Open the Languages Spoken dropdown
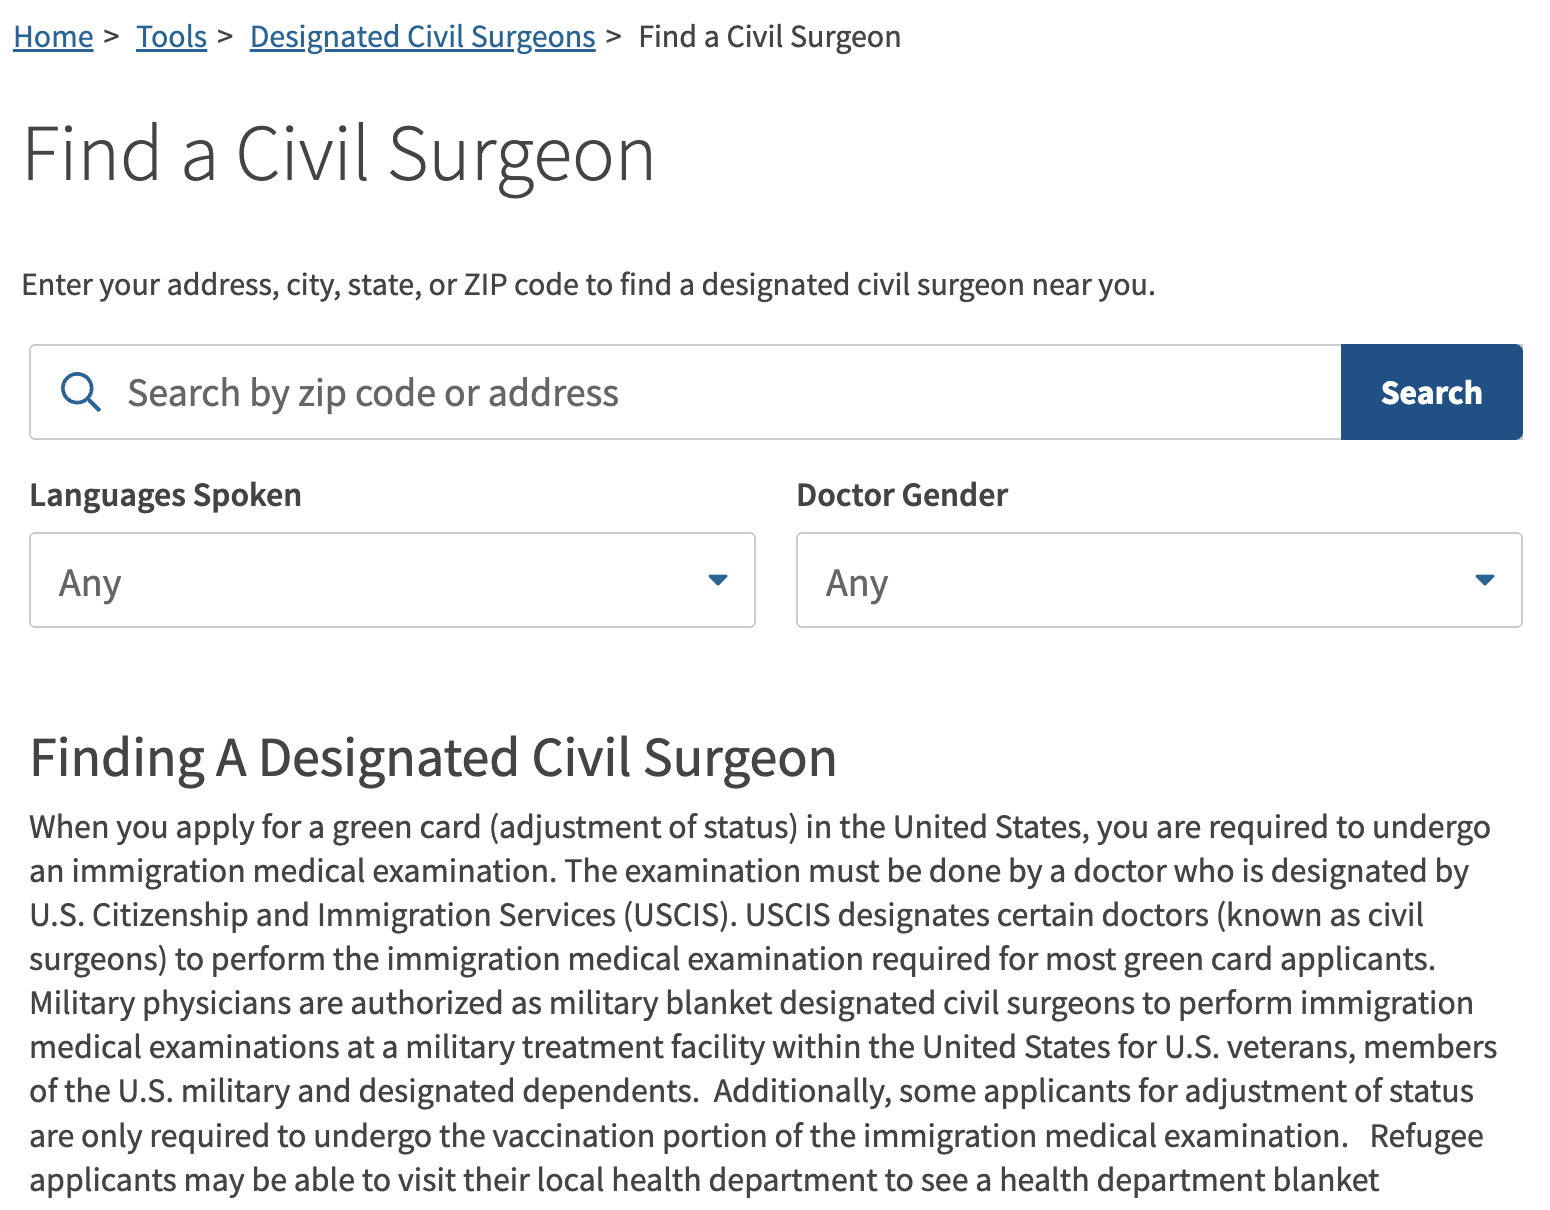The image size is (1550, 1210). tap(392, 580)
